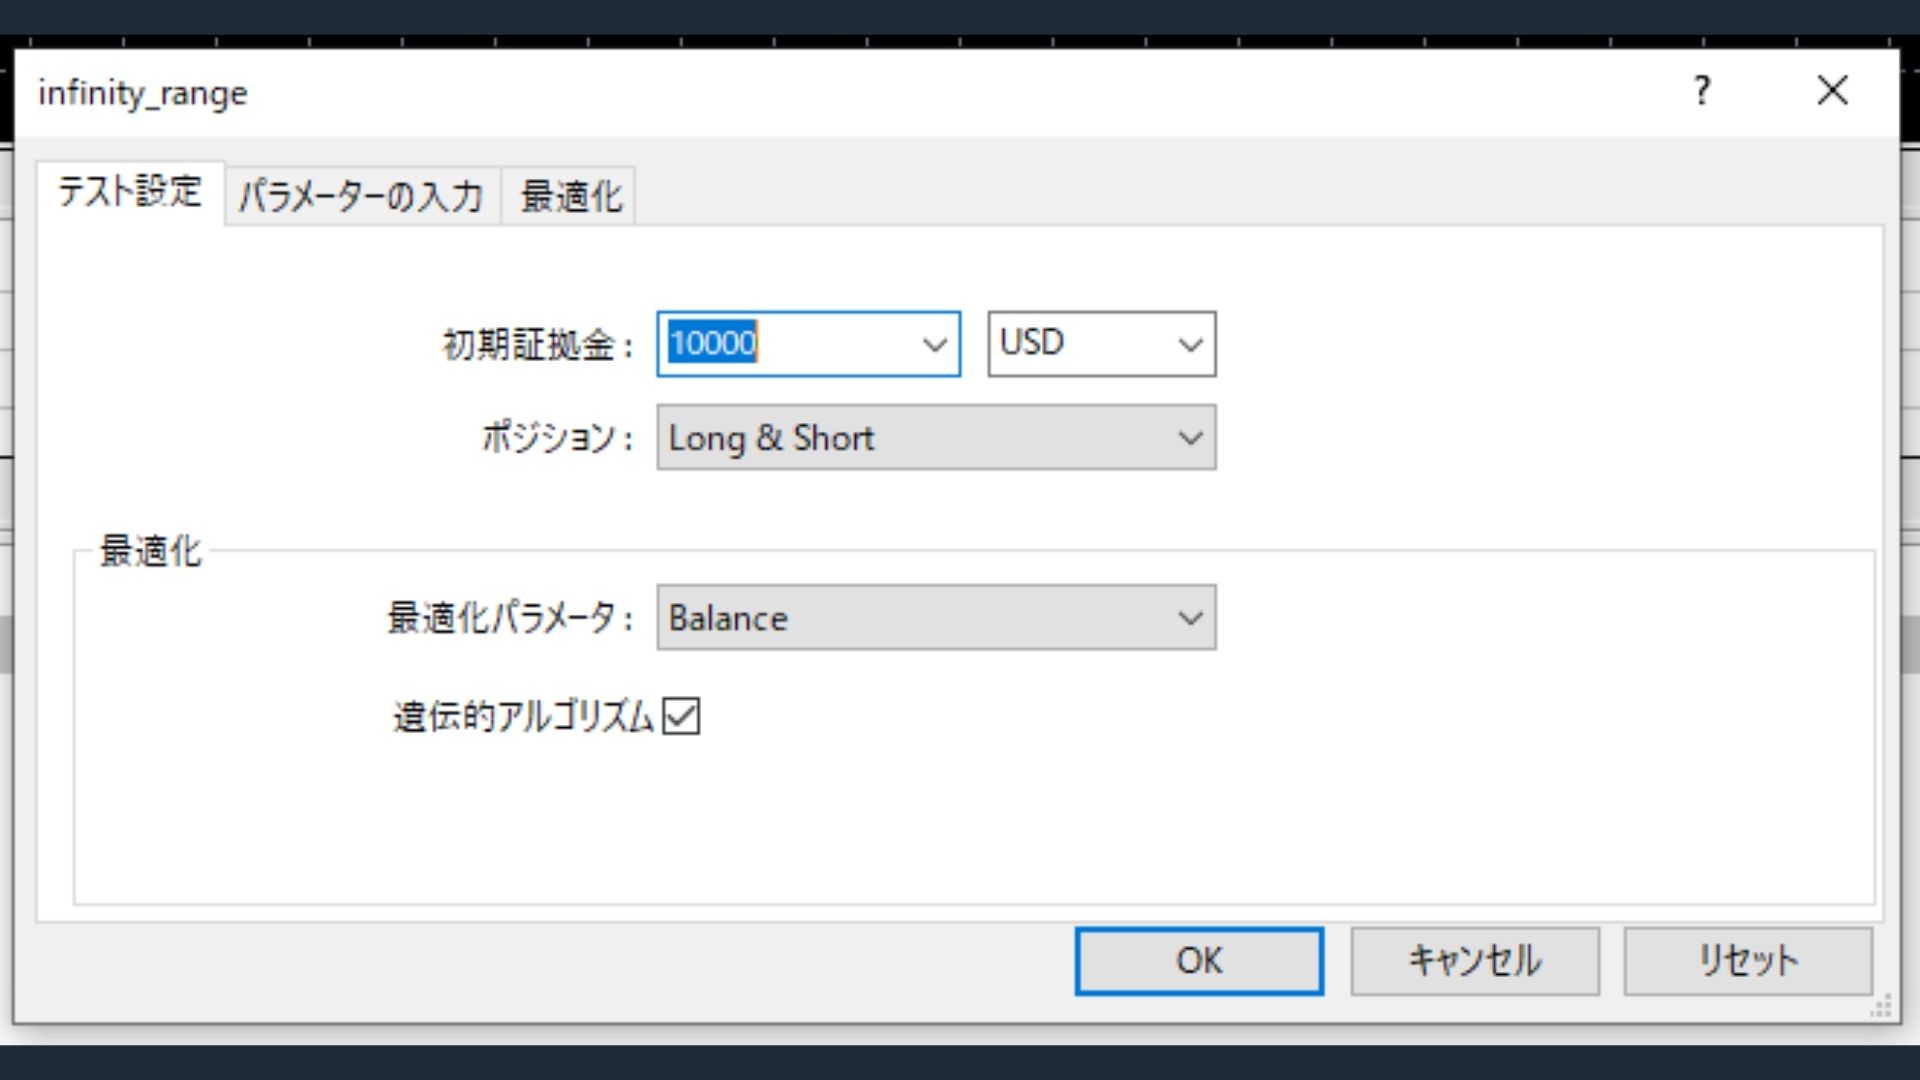Open the Balance optimization parameter dropdown
The height and width of the screenshot is (1080, 1920).
936,617
